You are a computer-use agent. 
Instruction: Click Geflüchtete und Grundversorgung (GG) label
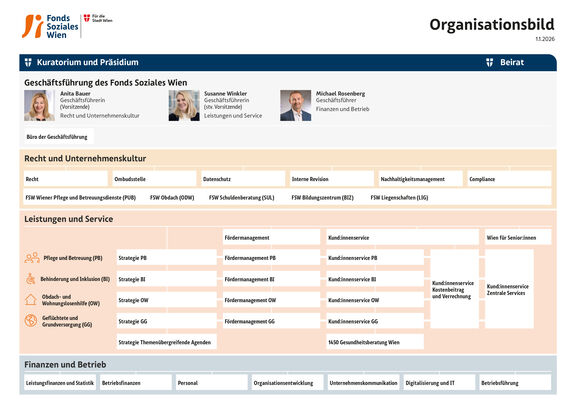coord(67,321)
